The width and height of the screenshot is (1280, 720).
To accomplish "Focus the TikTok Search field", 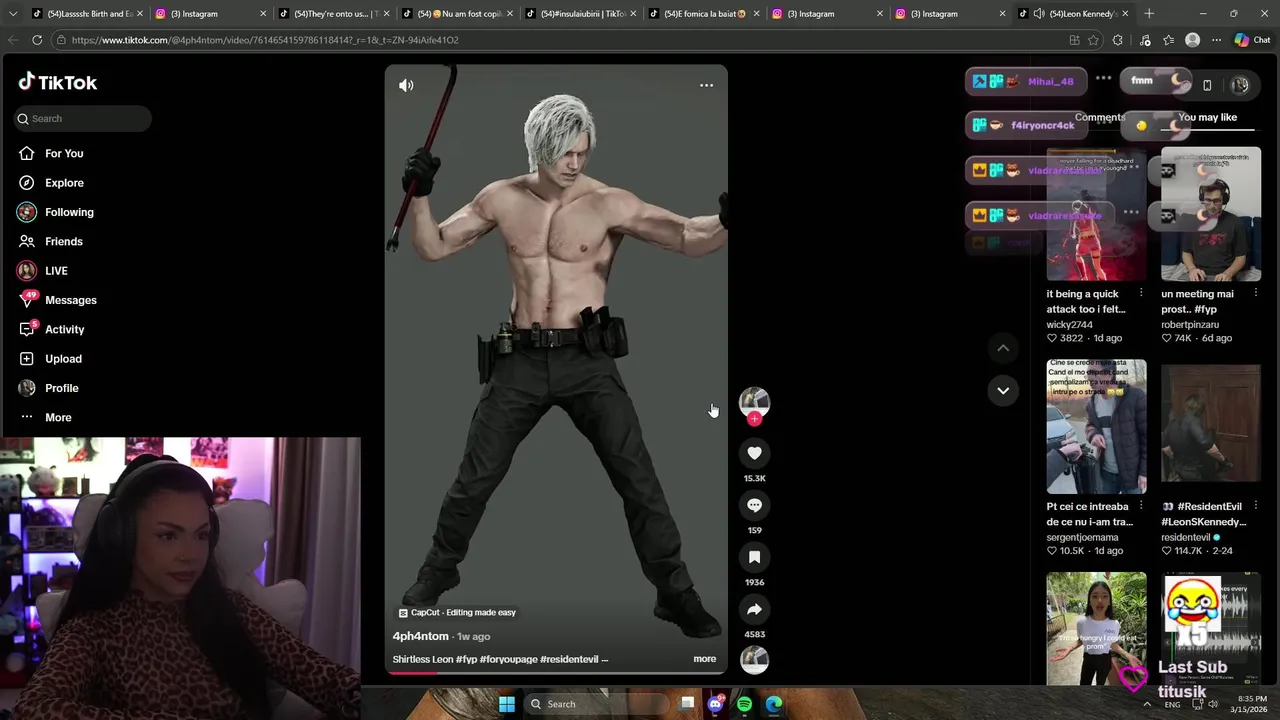I will [82, 118].
